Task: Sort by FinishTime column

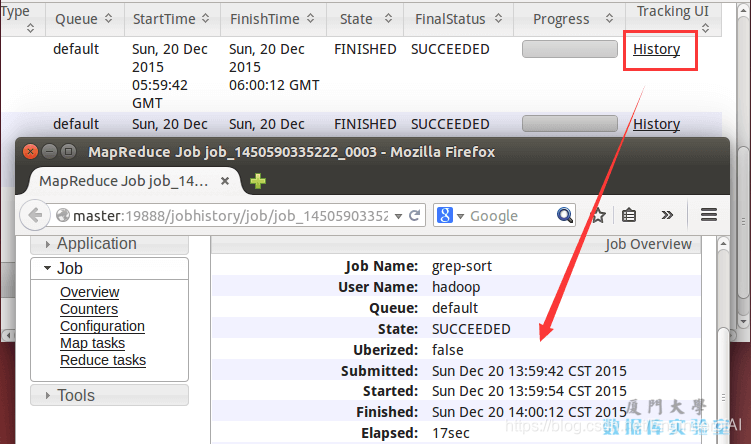Action: click(273, 19)
